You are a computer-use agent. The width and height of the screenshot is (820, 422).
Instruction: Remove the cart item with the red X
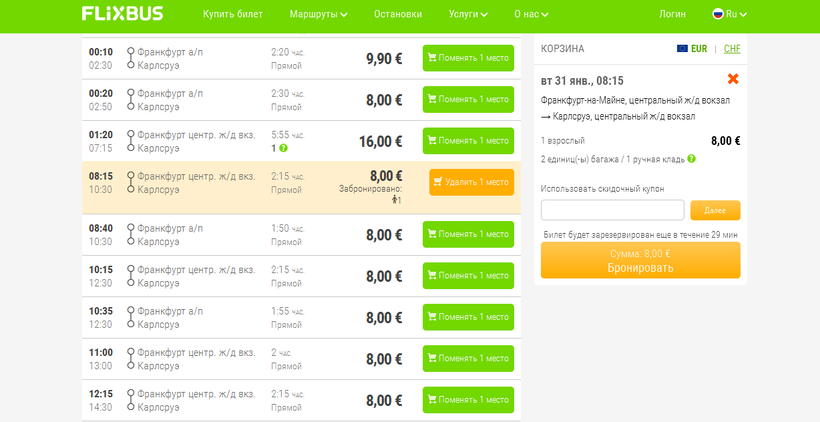click(733, 79)
